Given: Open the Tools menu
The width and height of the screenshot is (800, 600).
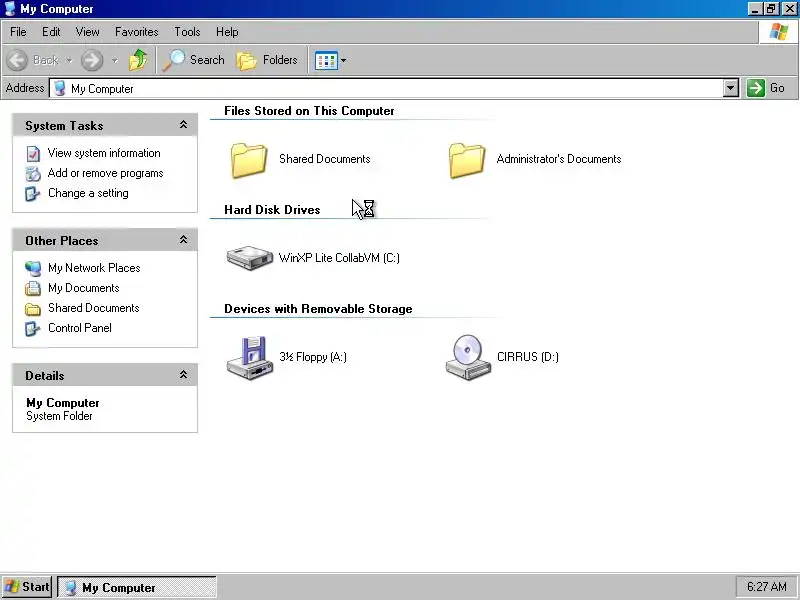Looking at the screenshot, I should coord(187,32).
